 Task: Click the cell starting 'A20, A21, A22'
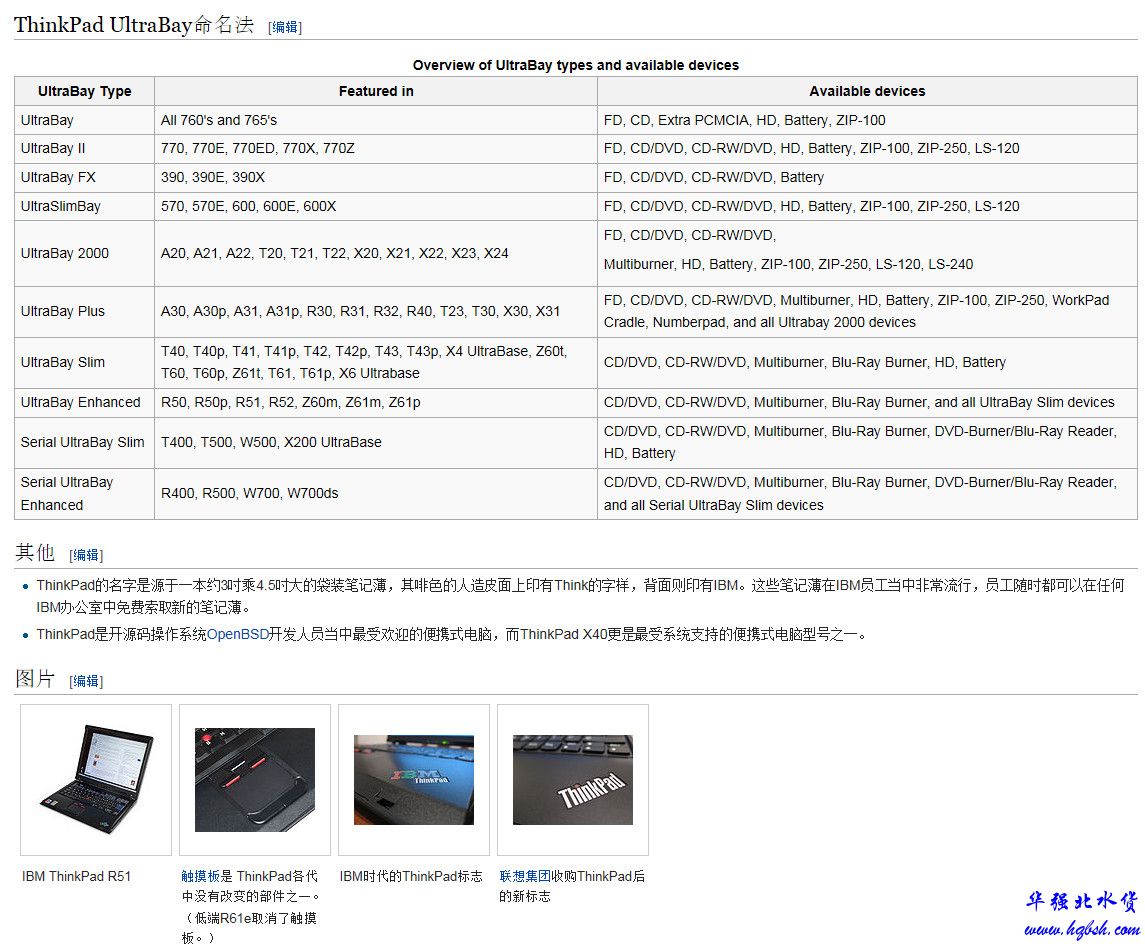coord(376,253)
